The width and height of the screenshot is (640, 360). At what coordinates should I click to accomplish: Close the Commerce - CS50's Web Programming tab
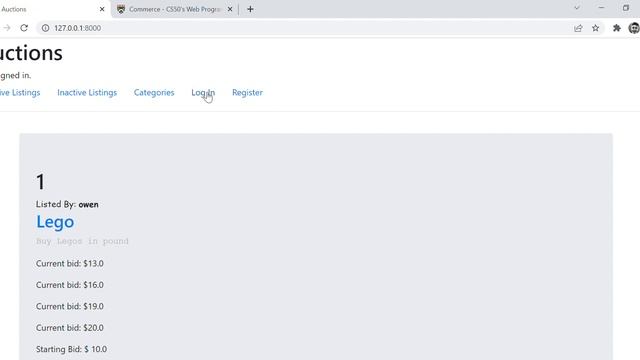coord(230,9)
